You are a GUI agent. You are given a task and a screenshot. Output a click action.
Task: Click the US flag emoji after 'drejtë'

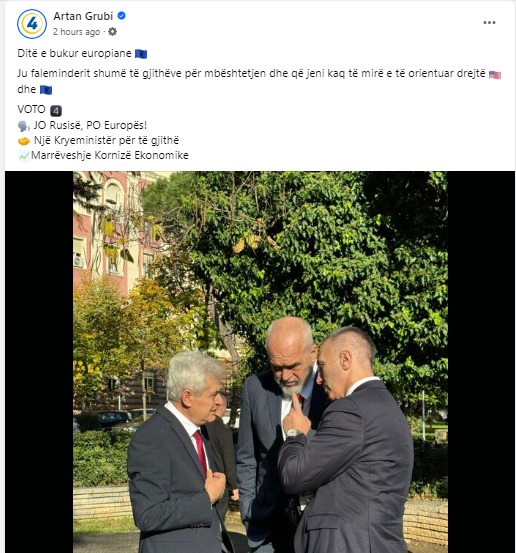(x=495, y=75)
